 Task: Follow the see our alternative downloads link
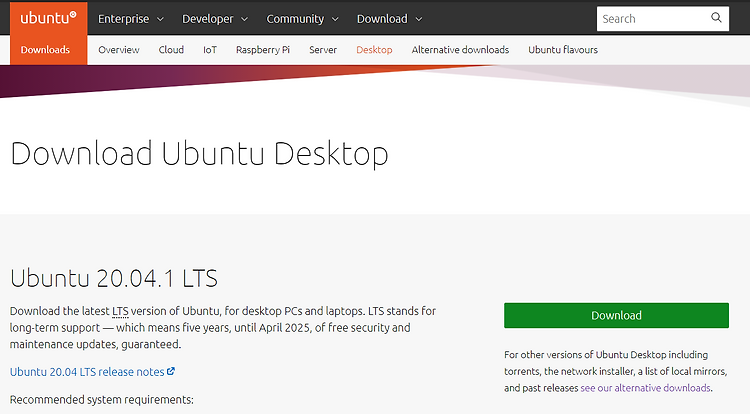(645, 388)
